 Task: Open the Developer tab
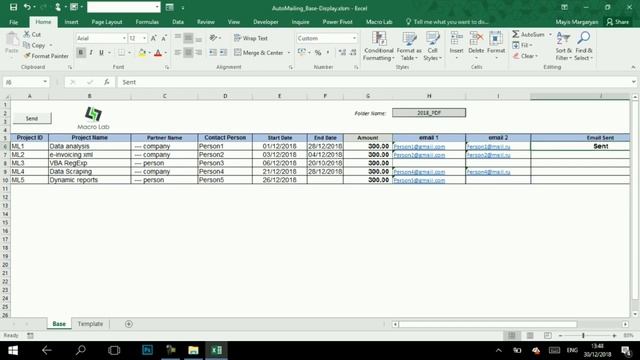click(x=266, y=22)
